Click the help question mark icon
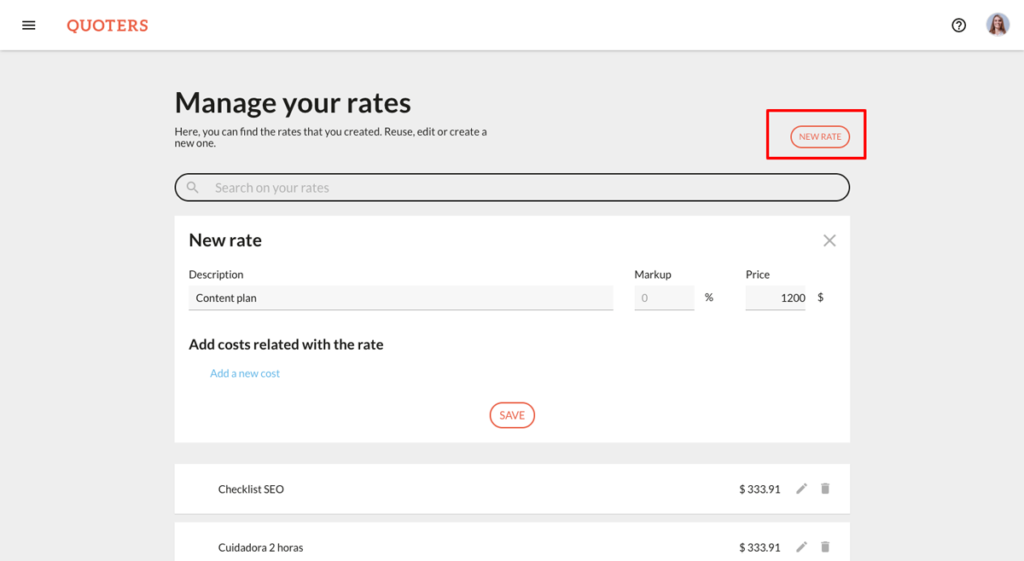 [959, 25]
